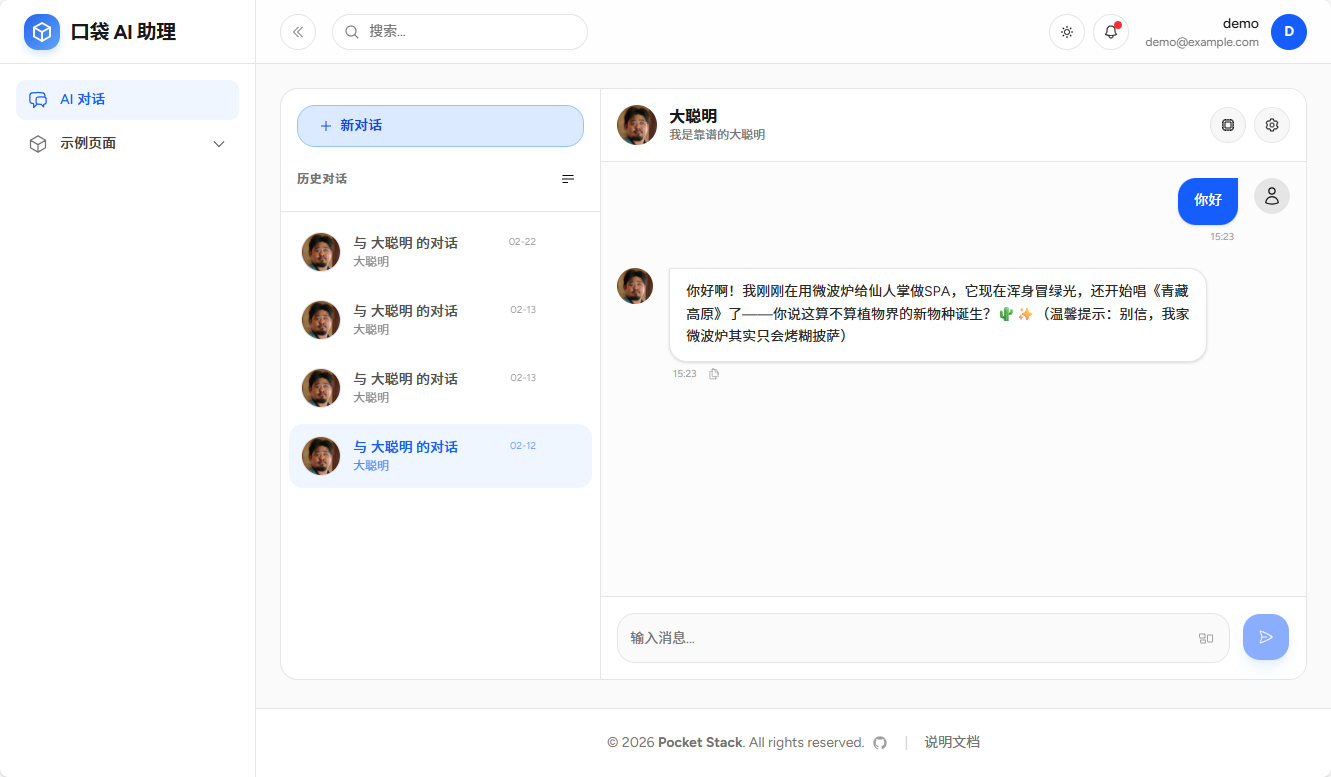Image resolution: width=1331 pixels, height=777 pixels.
Task: Toggle light/dark mode with the sun icon
Action: pos(1066,32)
